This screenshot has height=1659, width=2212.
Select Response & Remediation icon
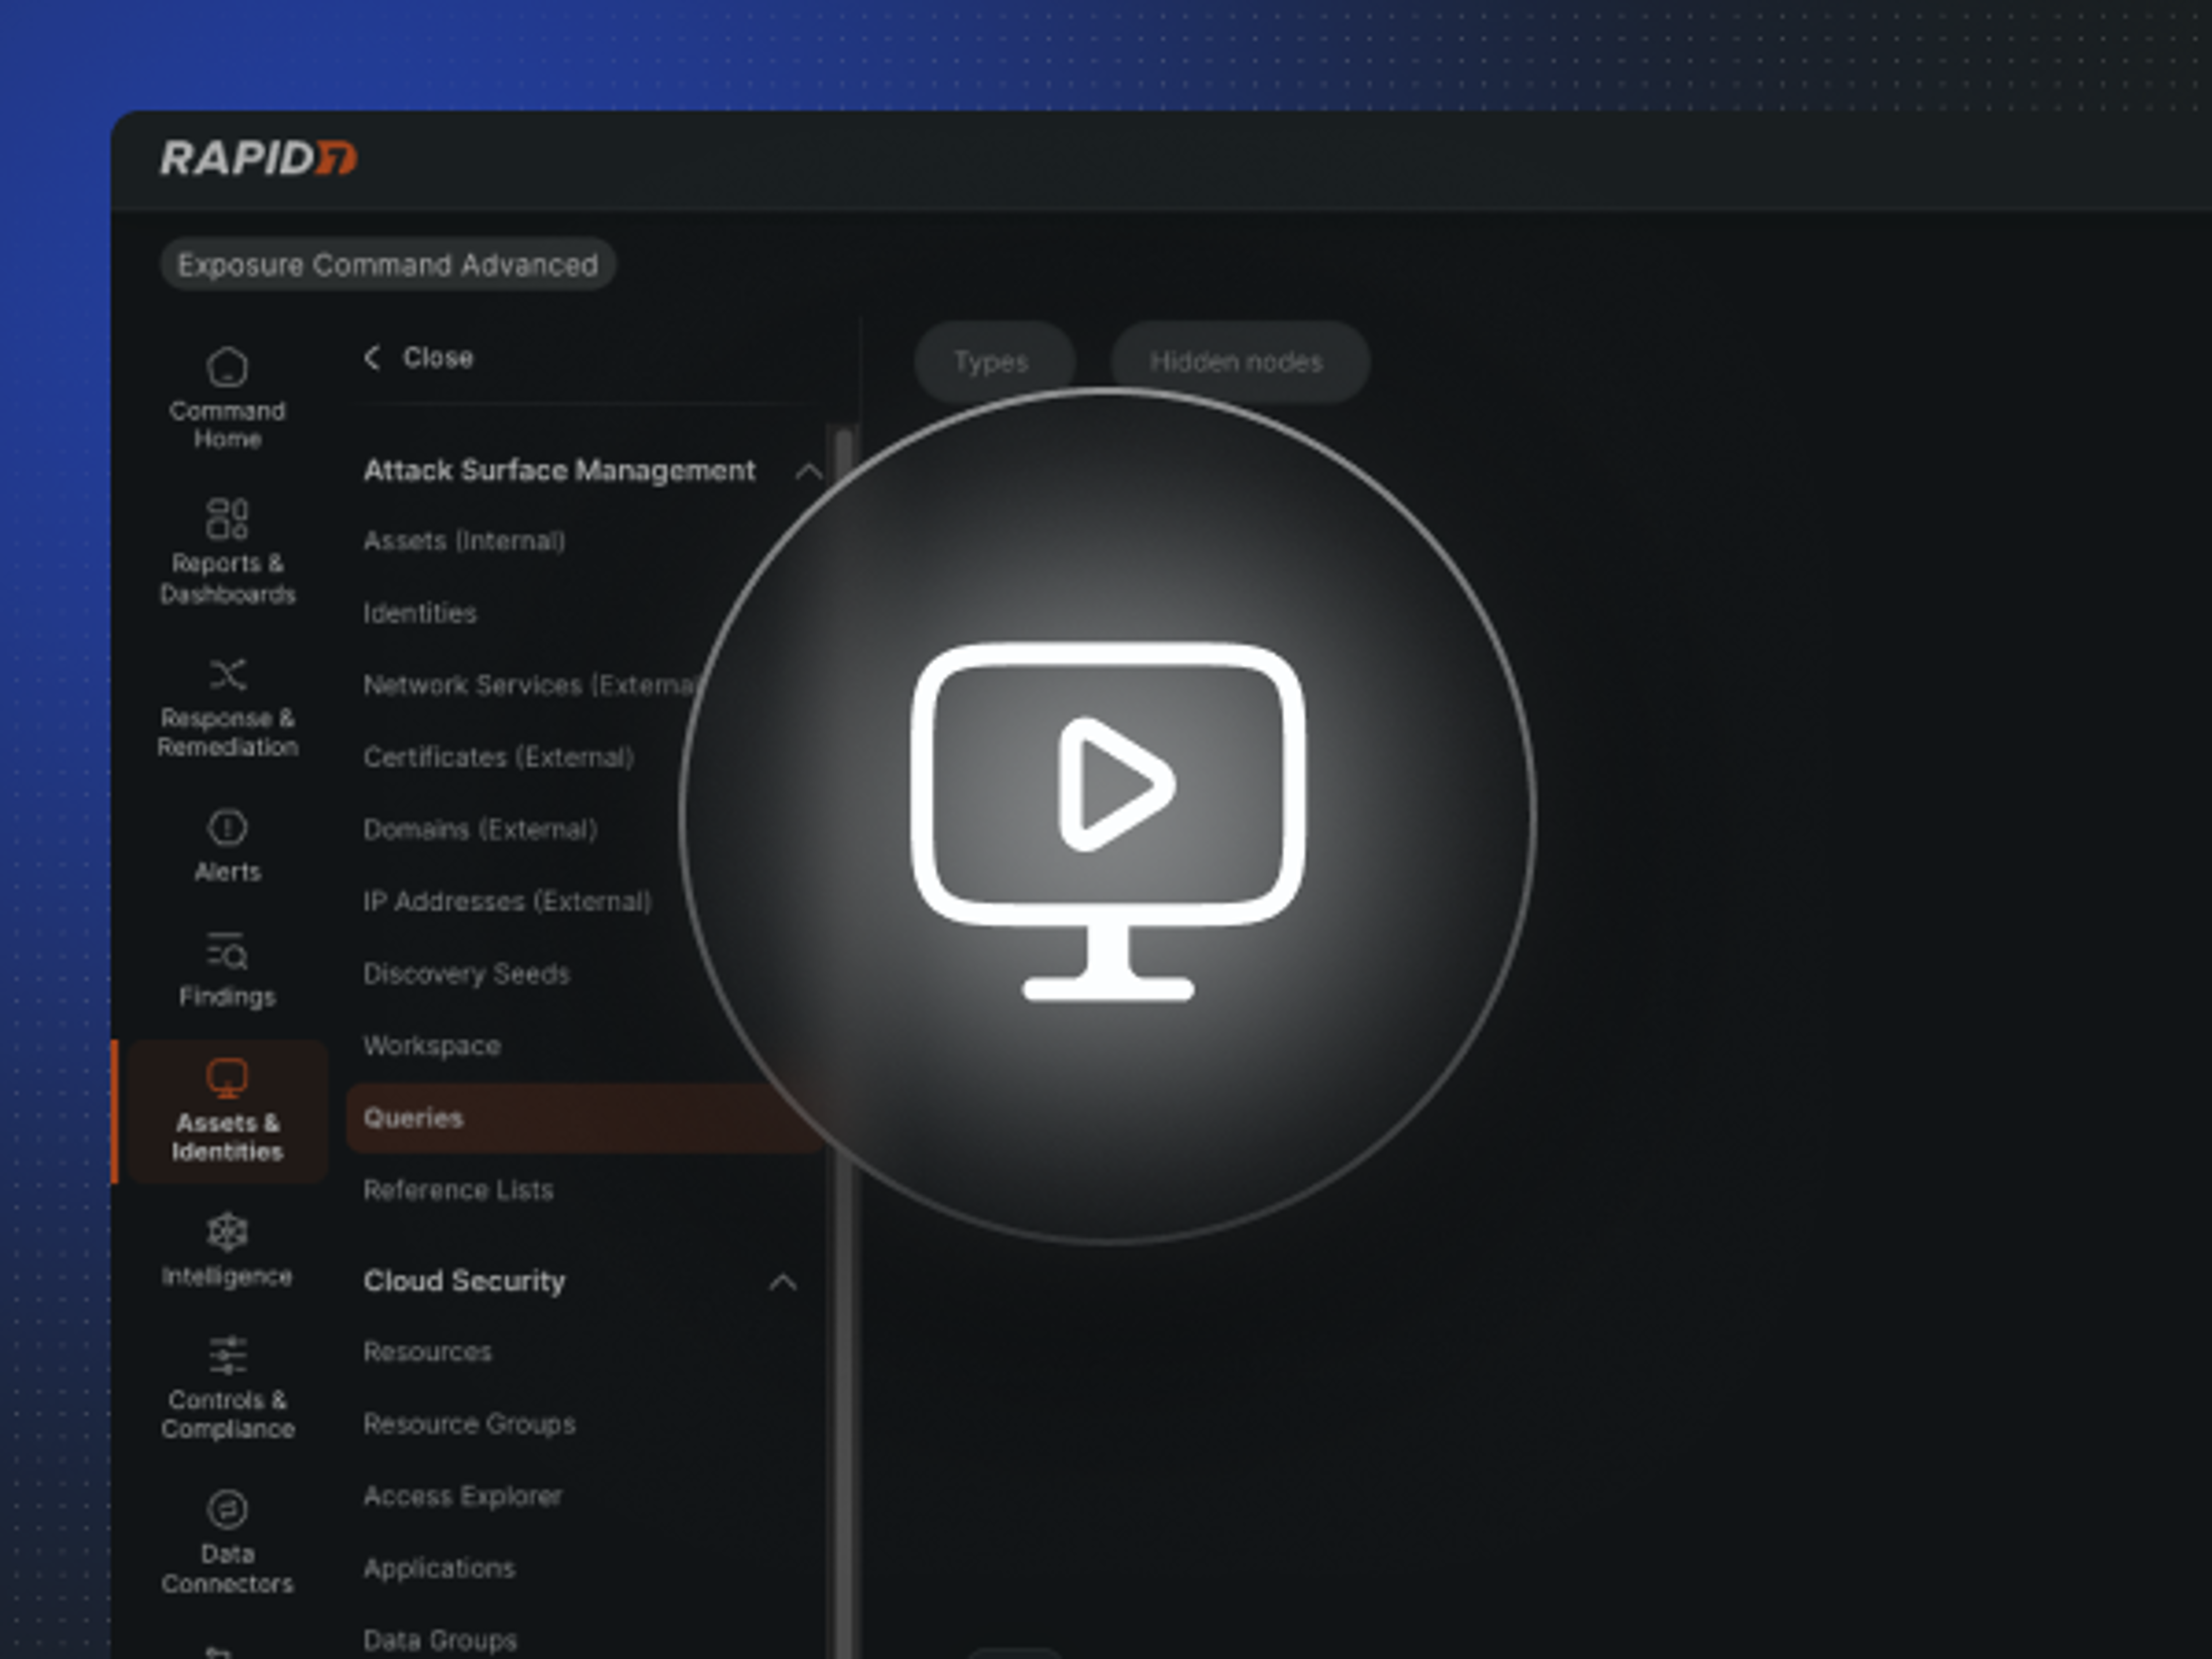227,674
